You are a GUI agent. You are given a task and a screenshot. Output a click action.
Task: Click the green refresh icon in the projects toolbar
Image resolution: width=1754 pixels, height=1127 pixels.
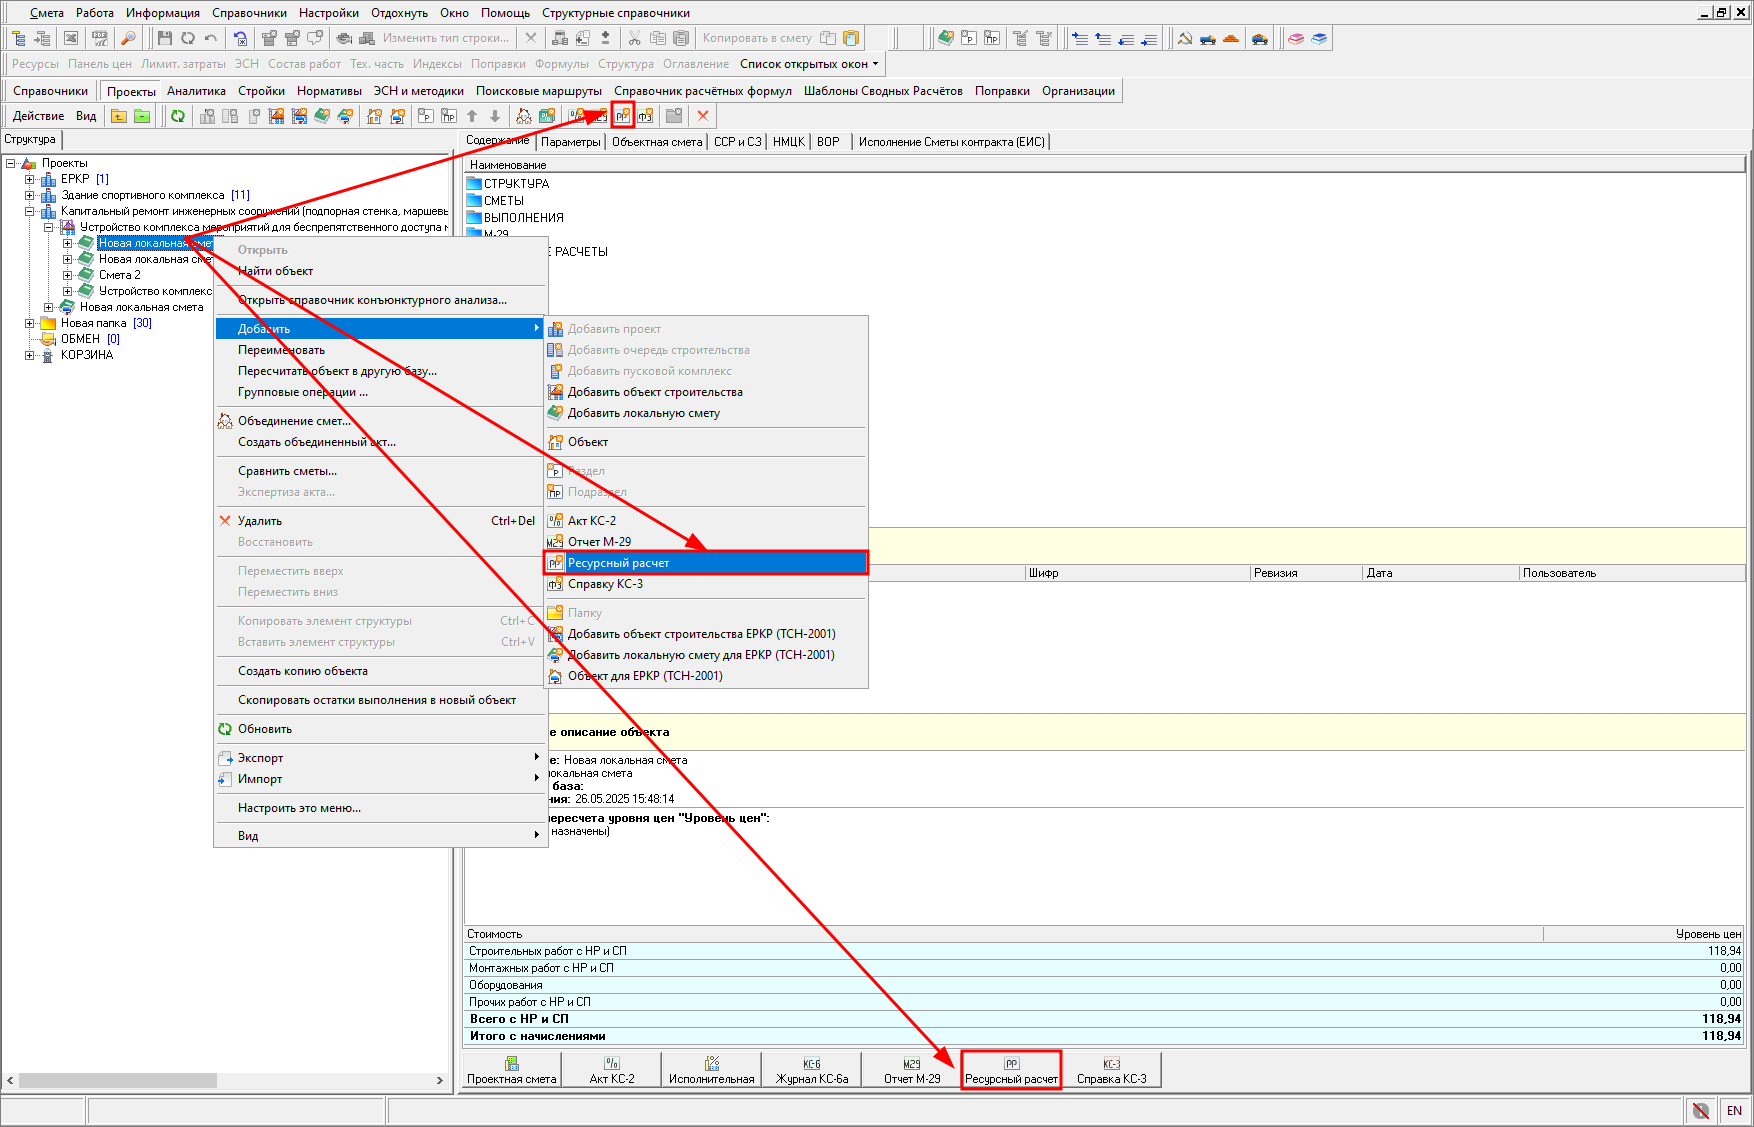tap(178, 116)
